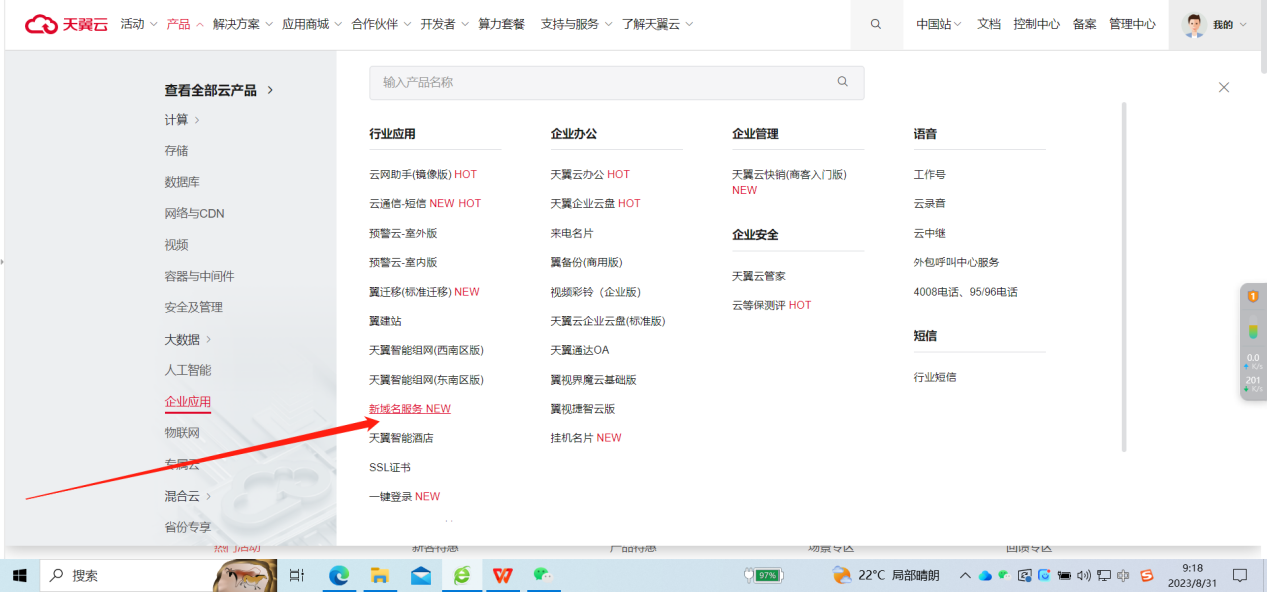Open the 新域名服务 NEW link
Viewport: 1267px width, 592px height.
(409, 408)
